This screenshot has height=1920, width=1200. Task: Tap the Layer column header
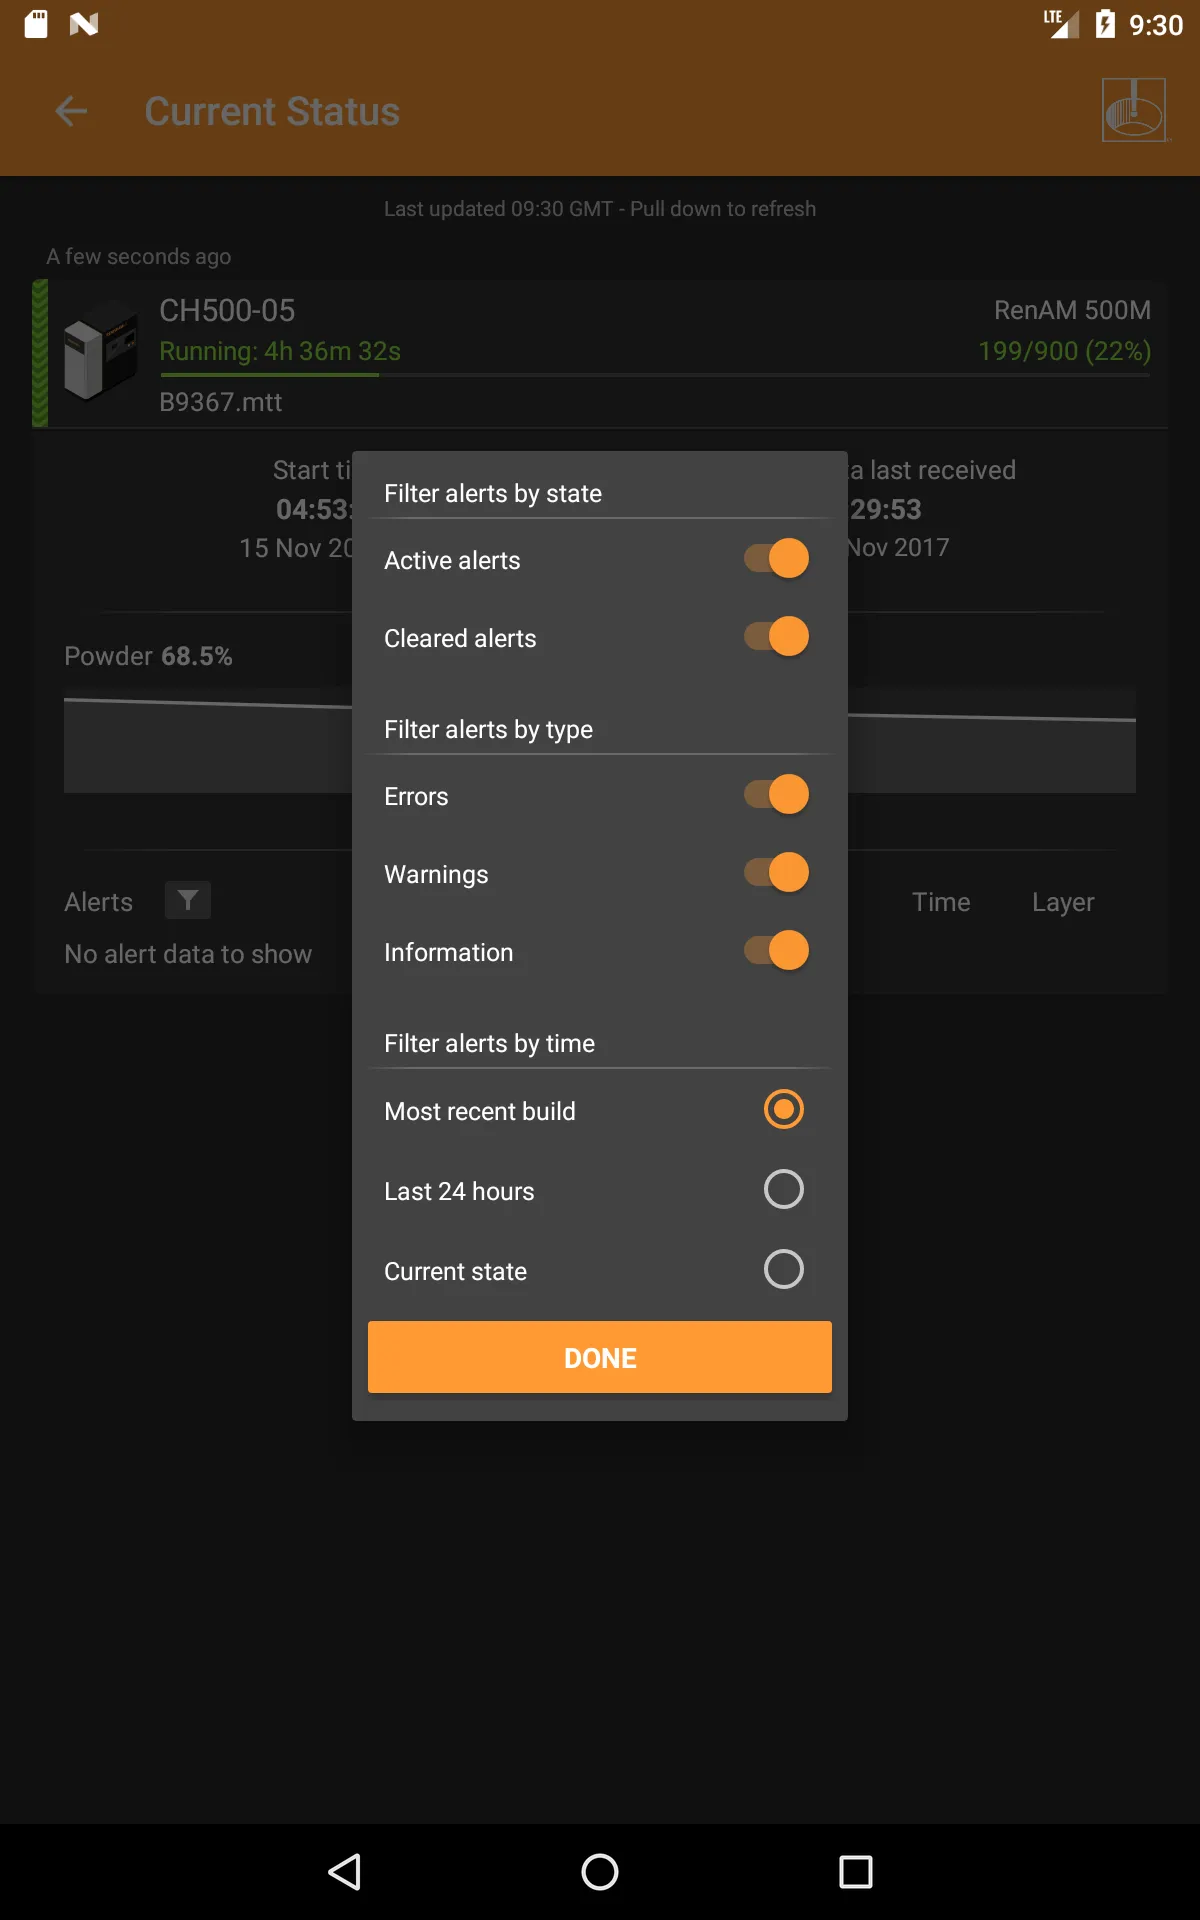[x=1063, y=902]
